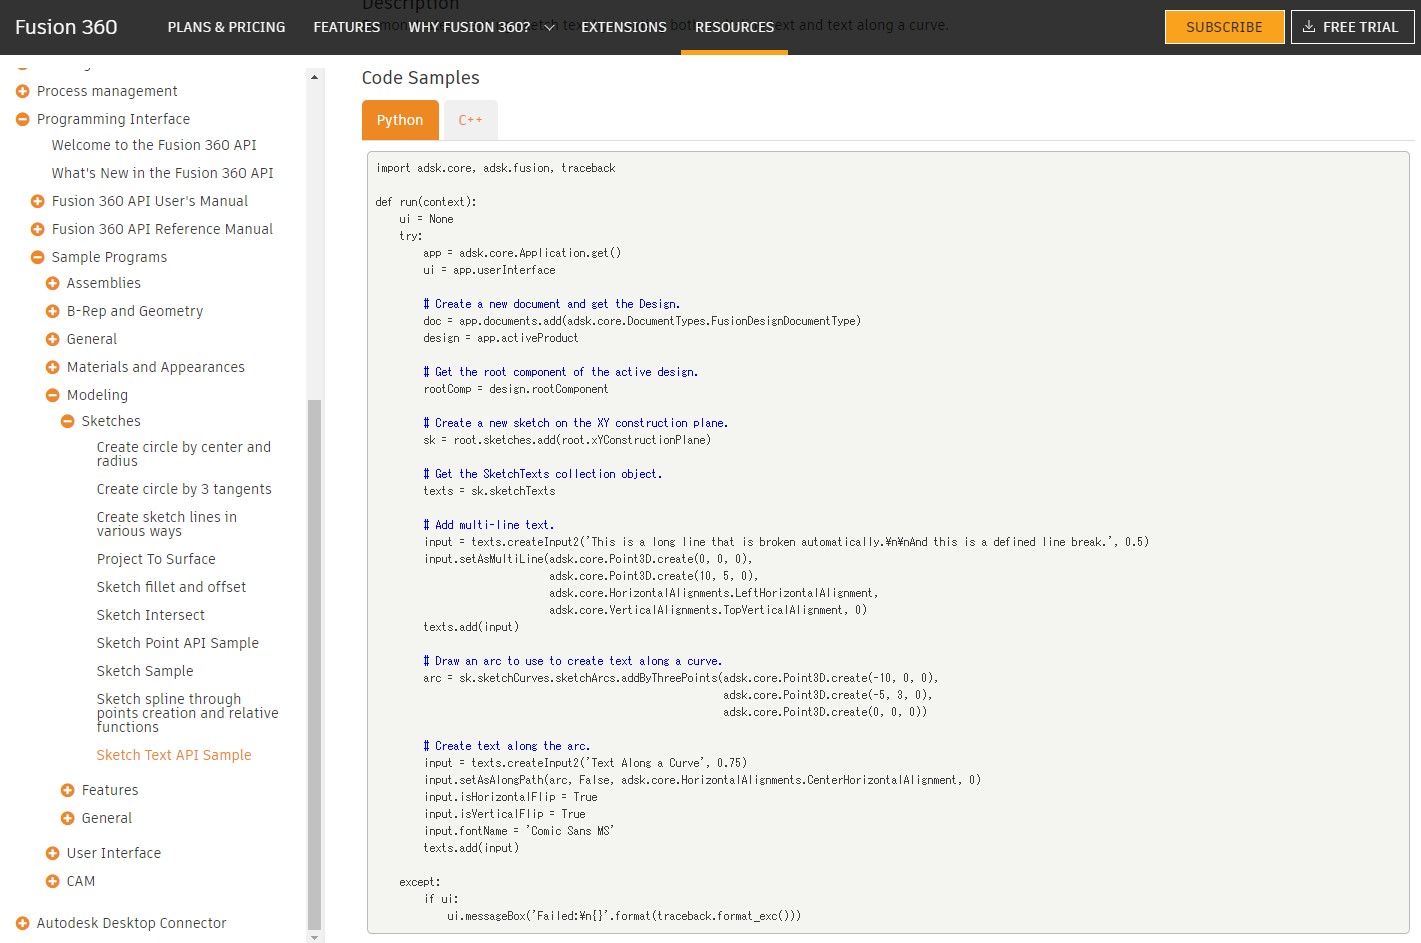The image size is (1421, 943).
Task: Open Plans & Pricing page
Action: [226, 27]
